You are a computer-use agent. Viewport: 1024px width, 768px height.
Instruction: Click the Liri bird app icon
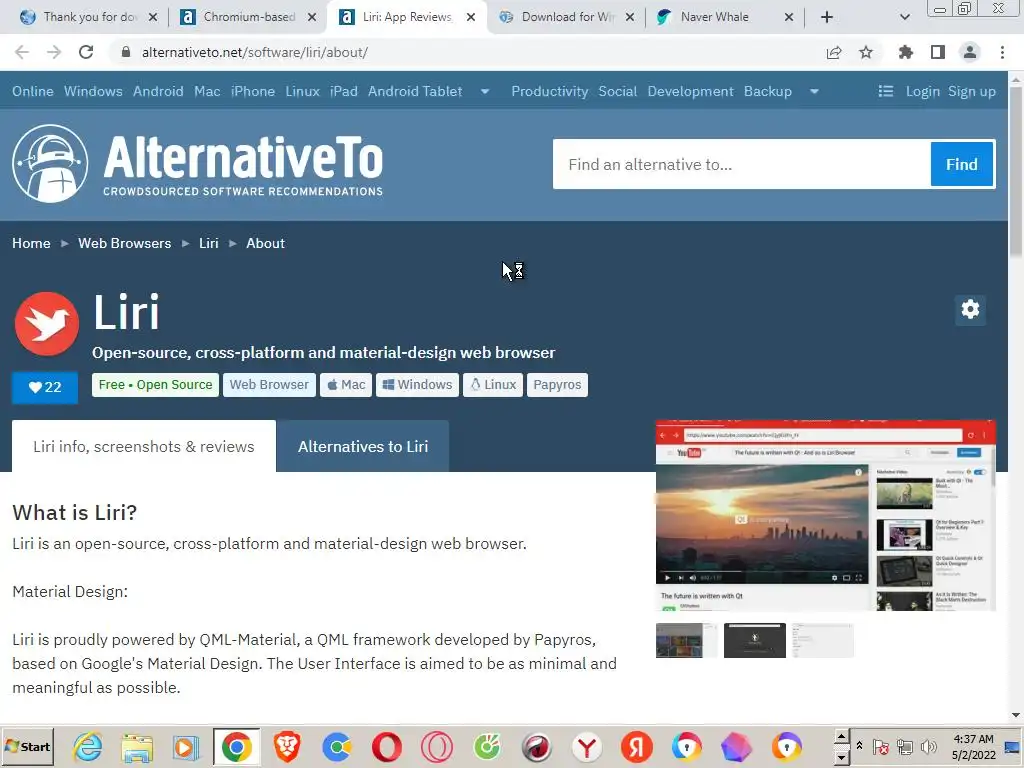click(47, 324)
